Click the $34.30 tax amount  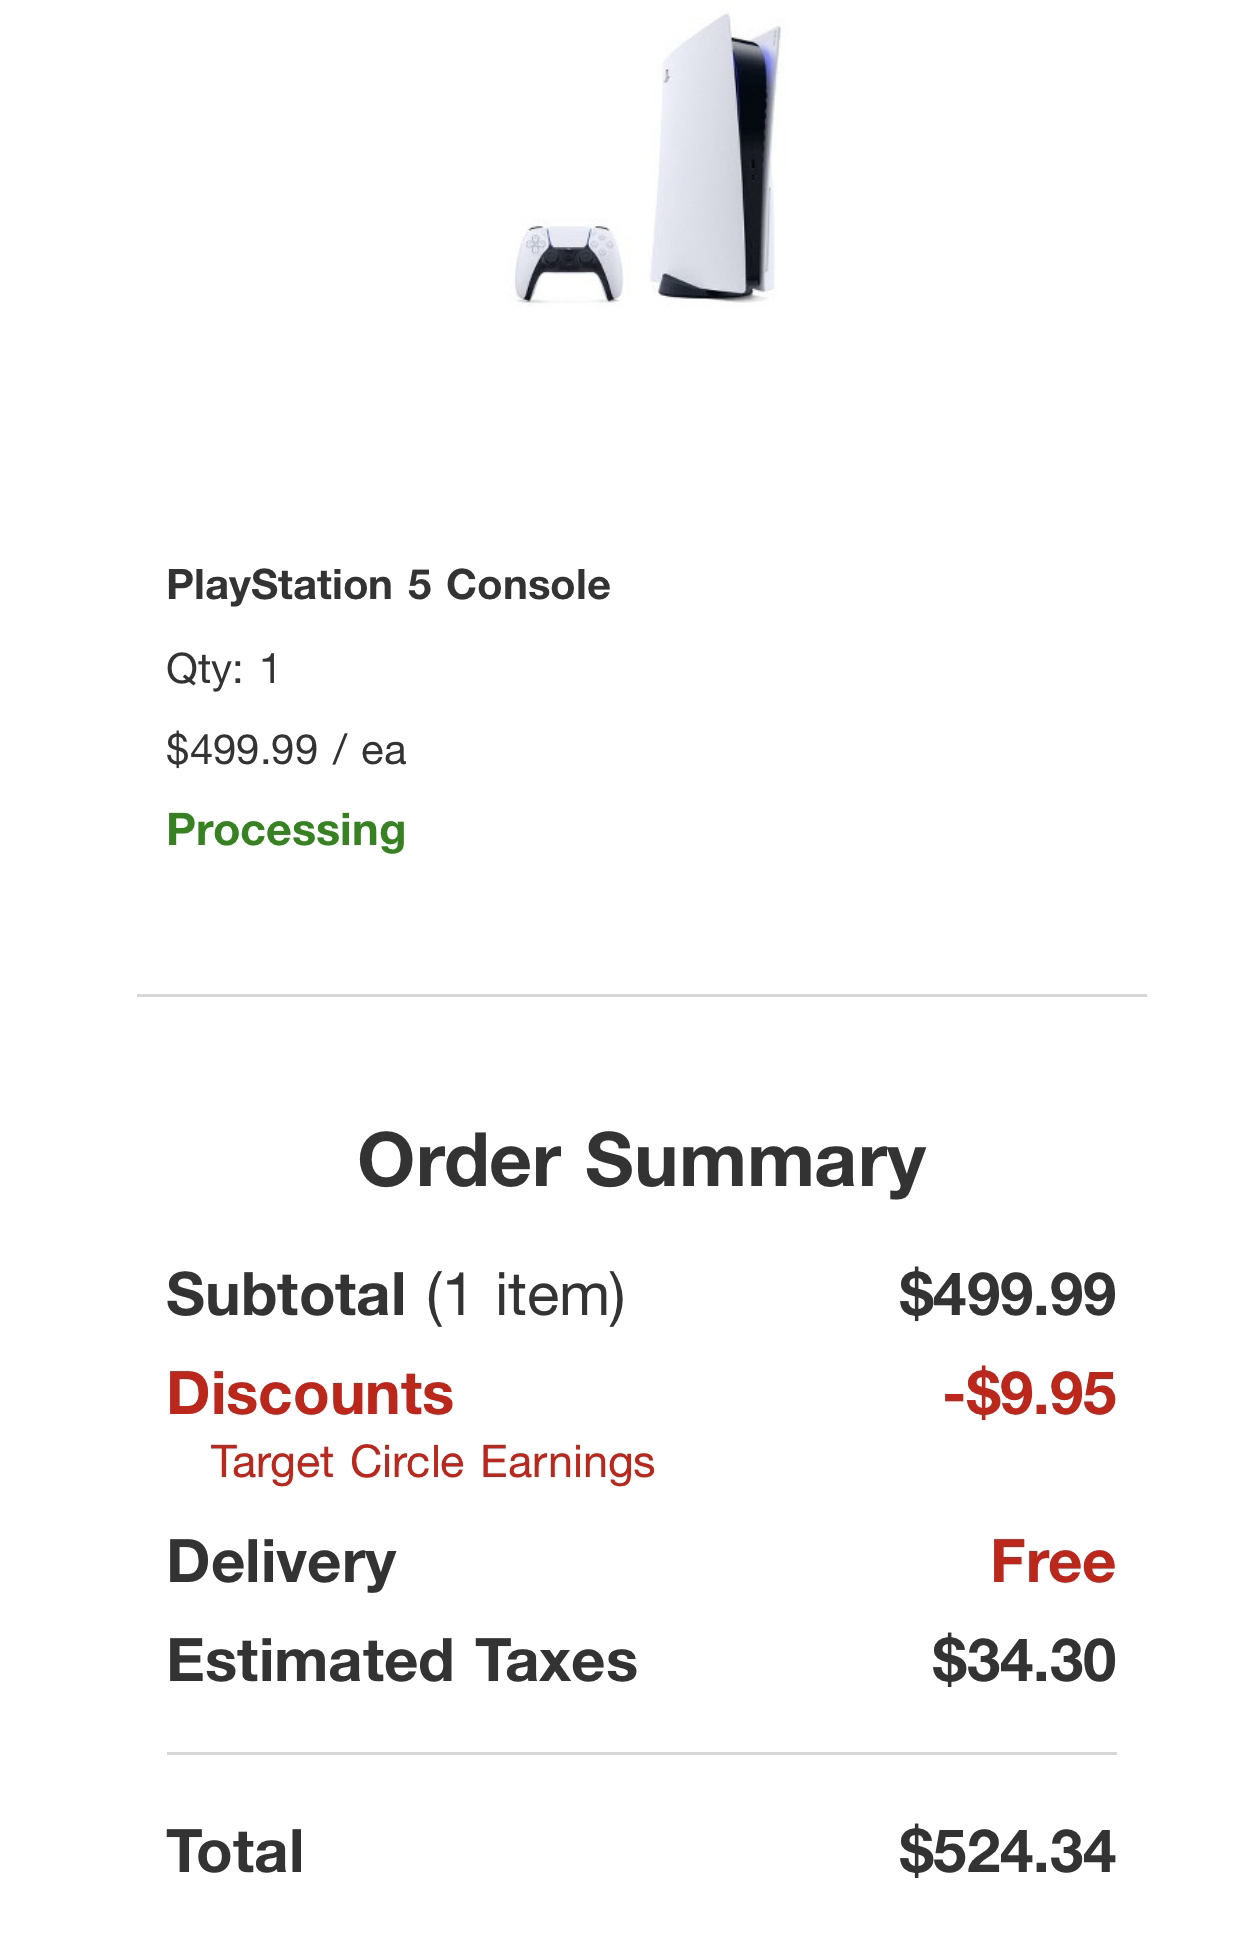point(1023,1660)
